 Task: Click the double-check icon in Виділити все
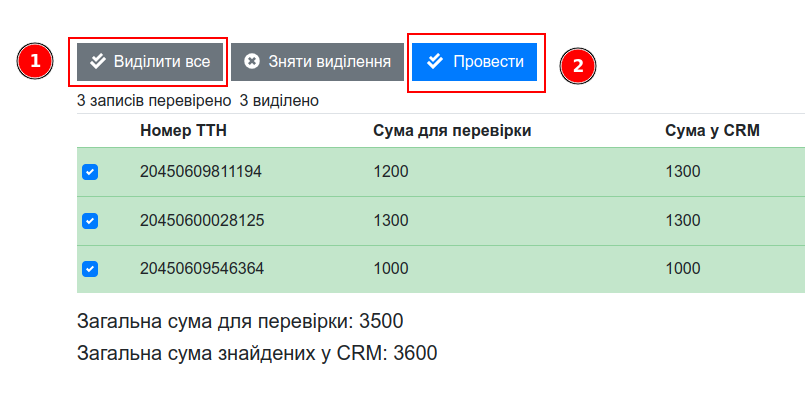[x=97, y=62]
